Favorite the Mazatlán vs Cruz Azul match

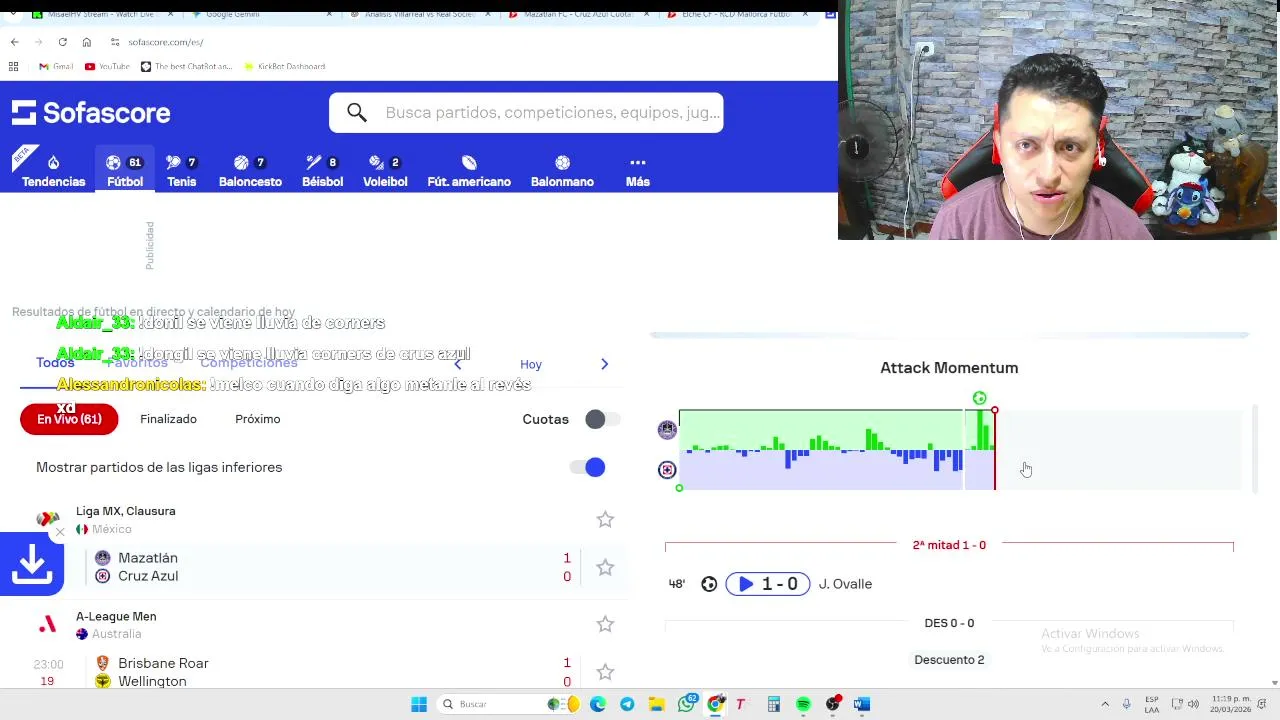[605, 567]
